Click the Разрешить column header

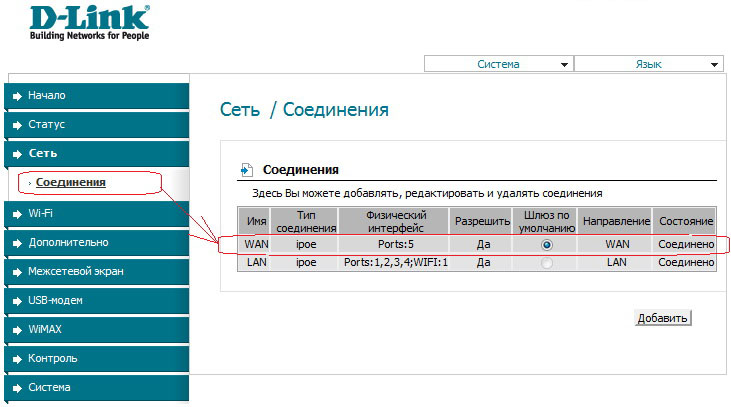483,221
